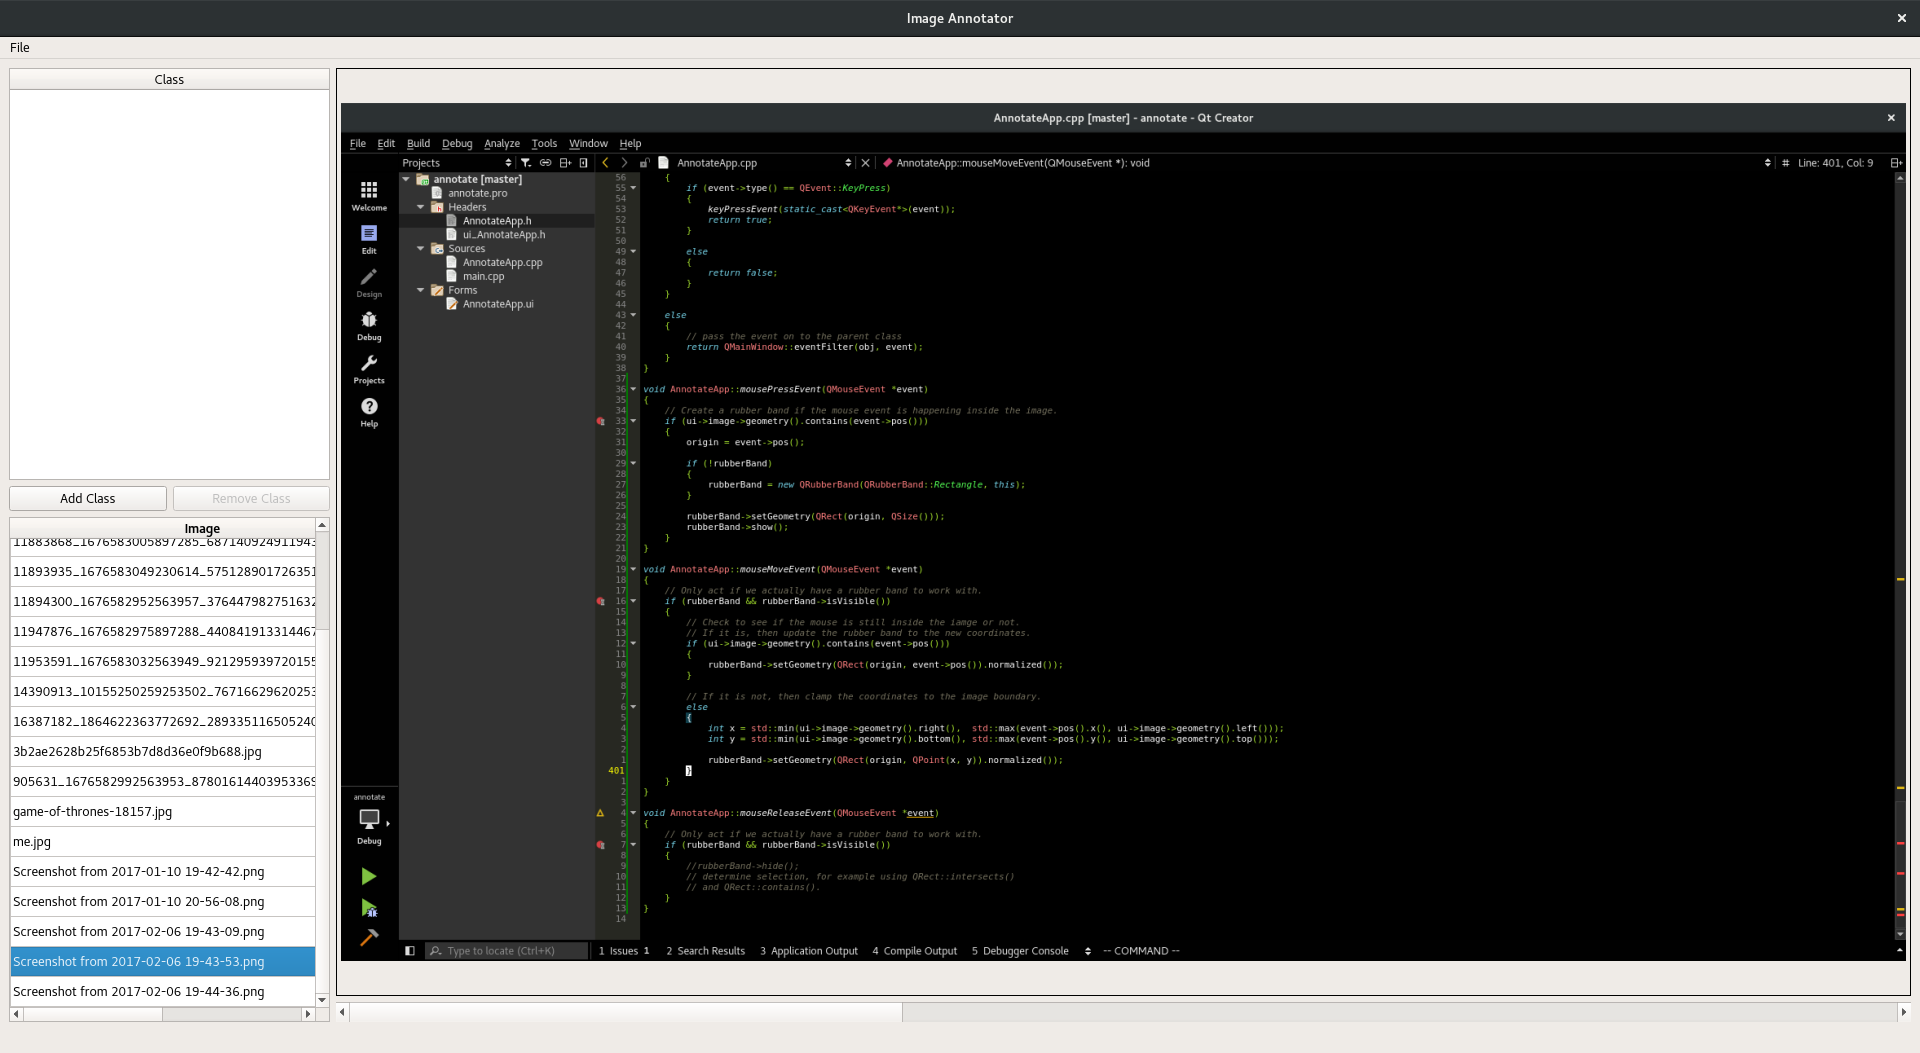Split the Projects side pane

(565, 163)
